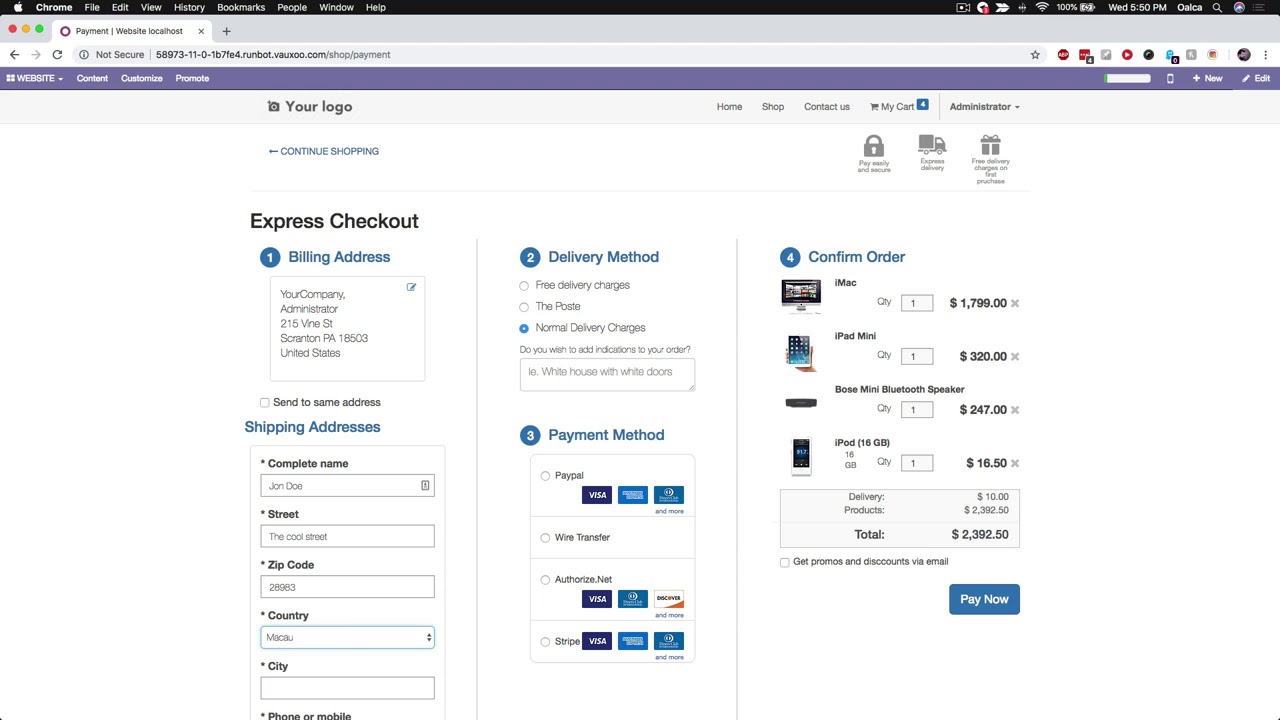Click the browser address bar URL

(273, 55)
